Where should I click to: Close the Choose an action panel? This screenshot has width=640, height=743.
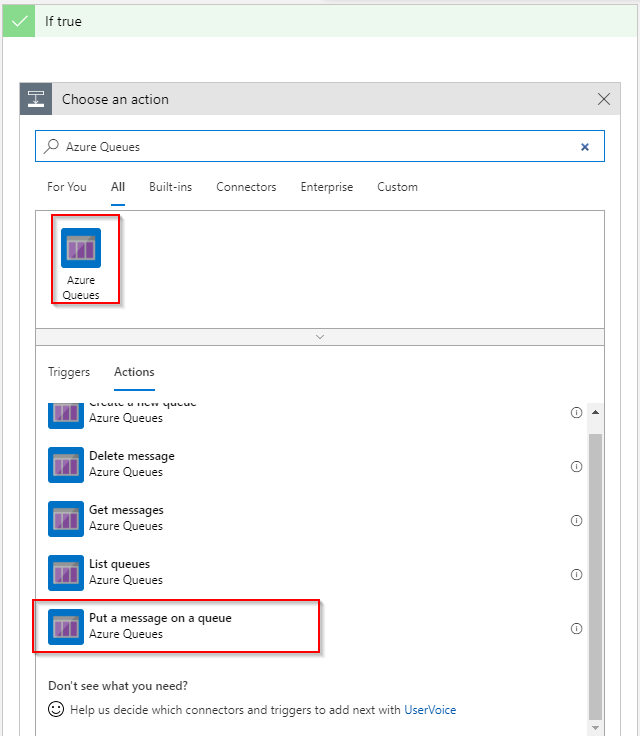pos(604,99)
